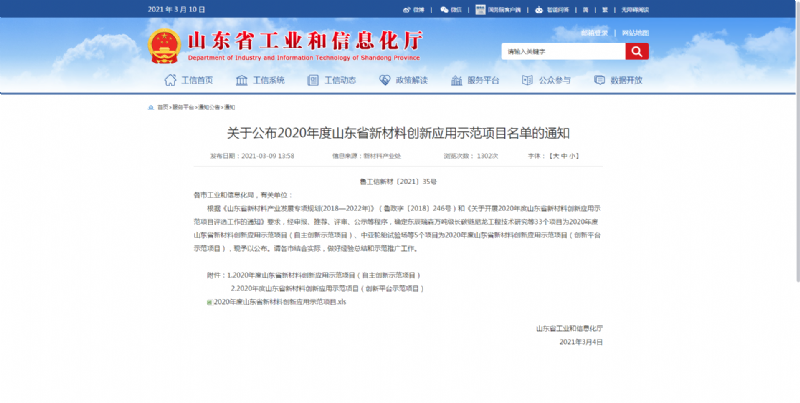This screenshot has width=800, height=403.
Task: Click the home icon in the breadcrumb
Action: pos(153,106)
